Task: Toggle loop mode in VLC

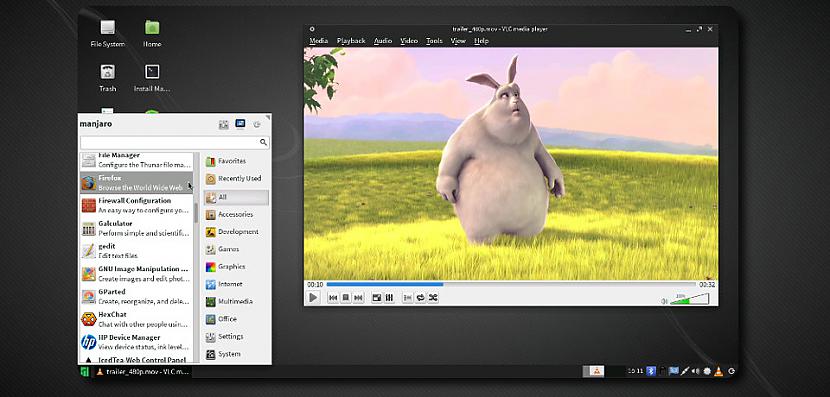Action: (420, 298)
